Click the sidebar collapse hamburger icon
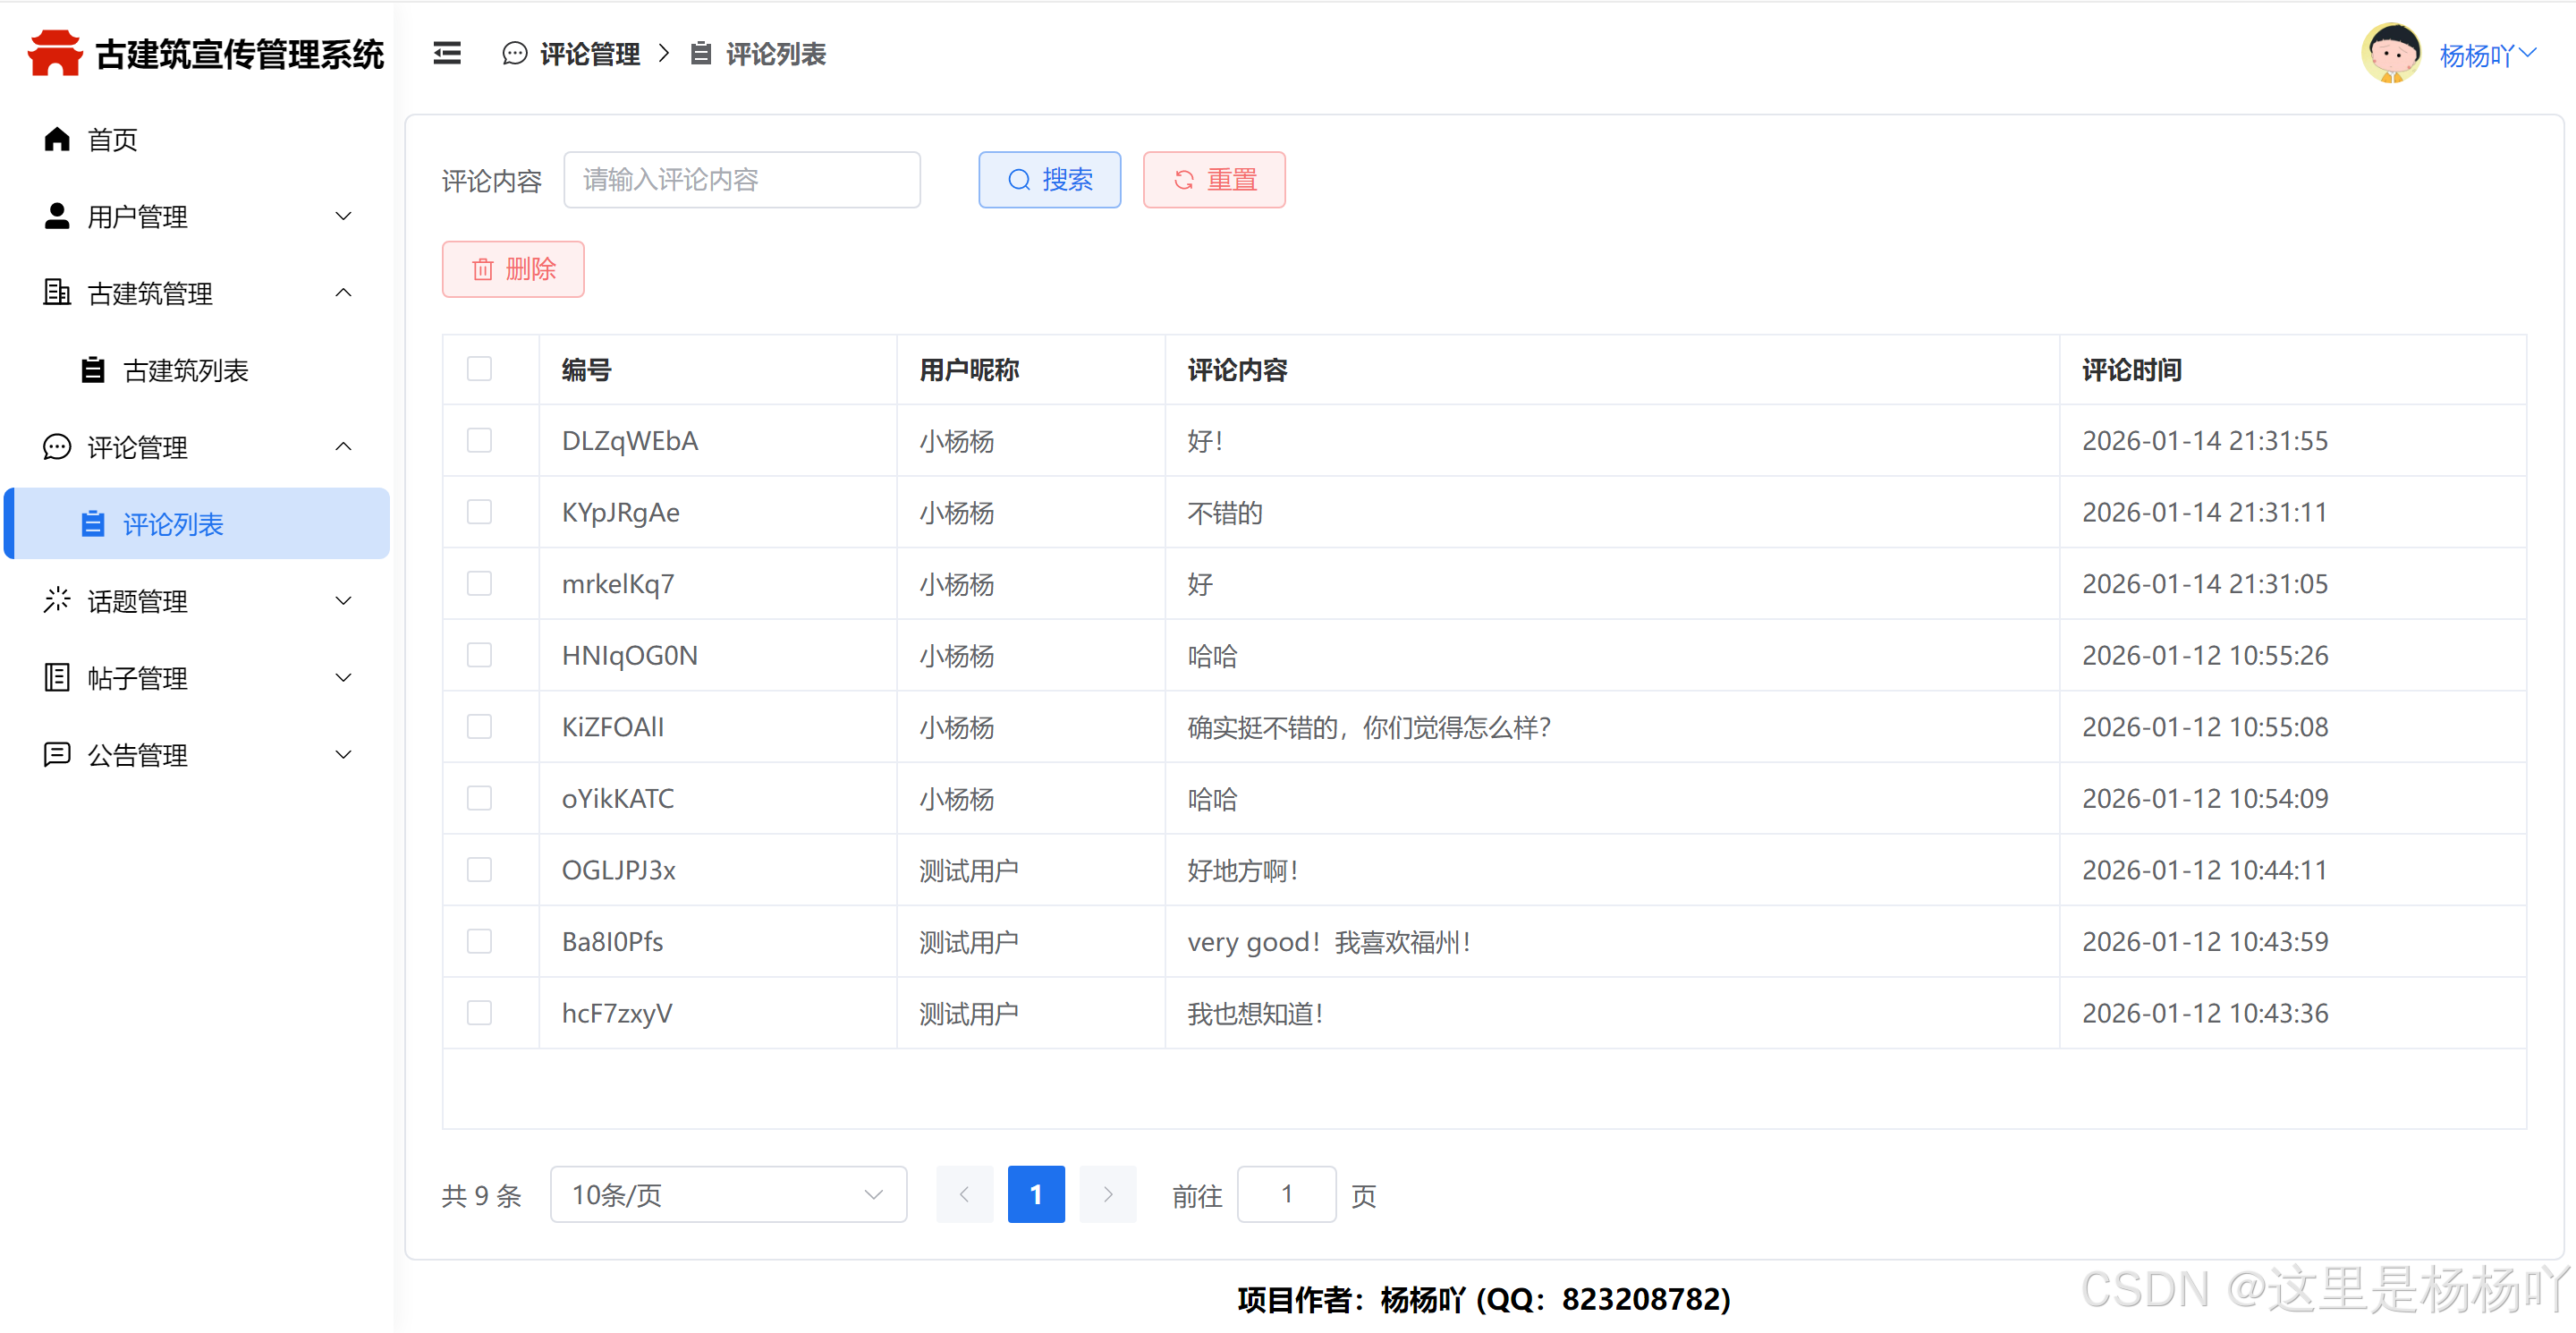The height and width of the screenshot is (1333, 2576). coord(447,54)
